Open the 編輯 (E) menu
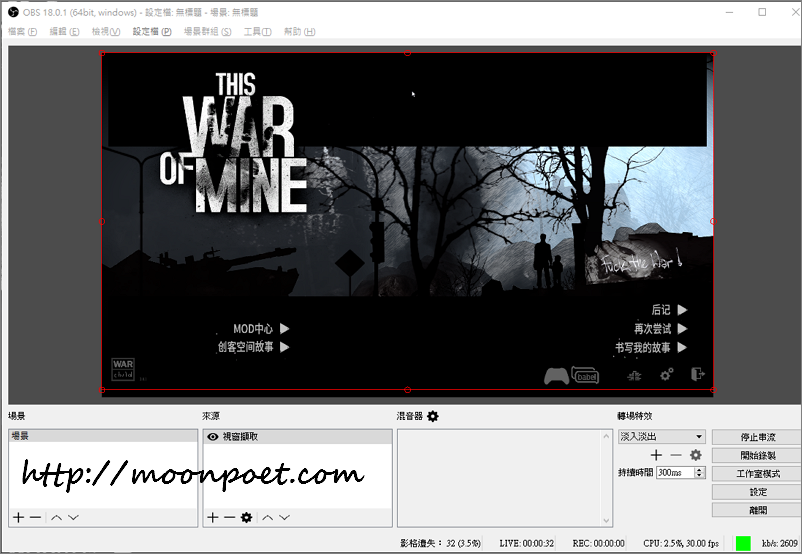802x554 pixels. click(64, 32)
